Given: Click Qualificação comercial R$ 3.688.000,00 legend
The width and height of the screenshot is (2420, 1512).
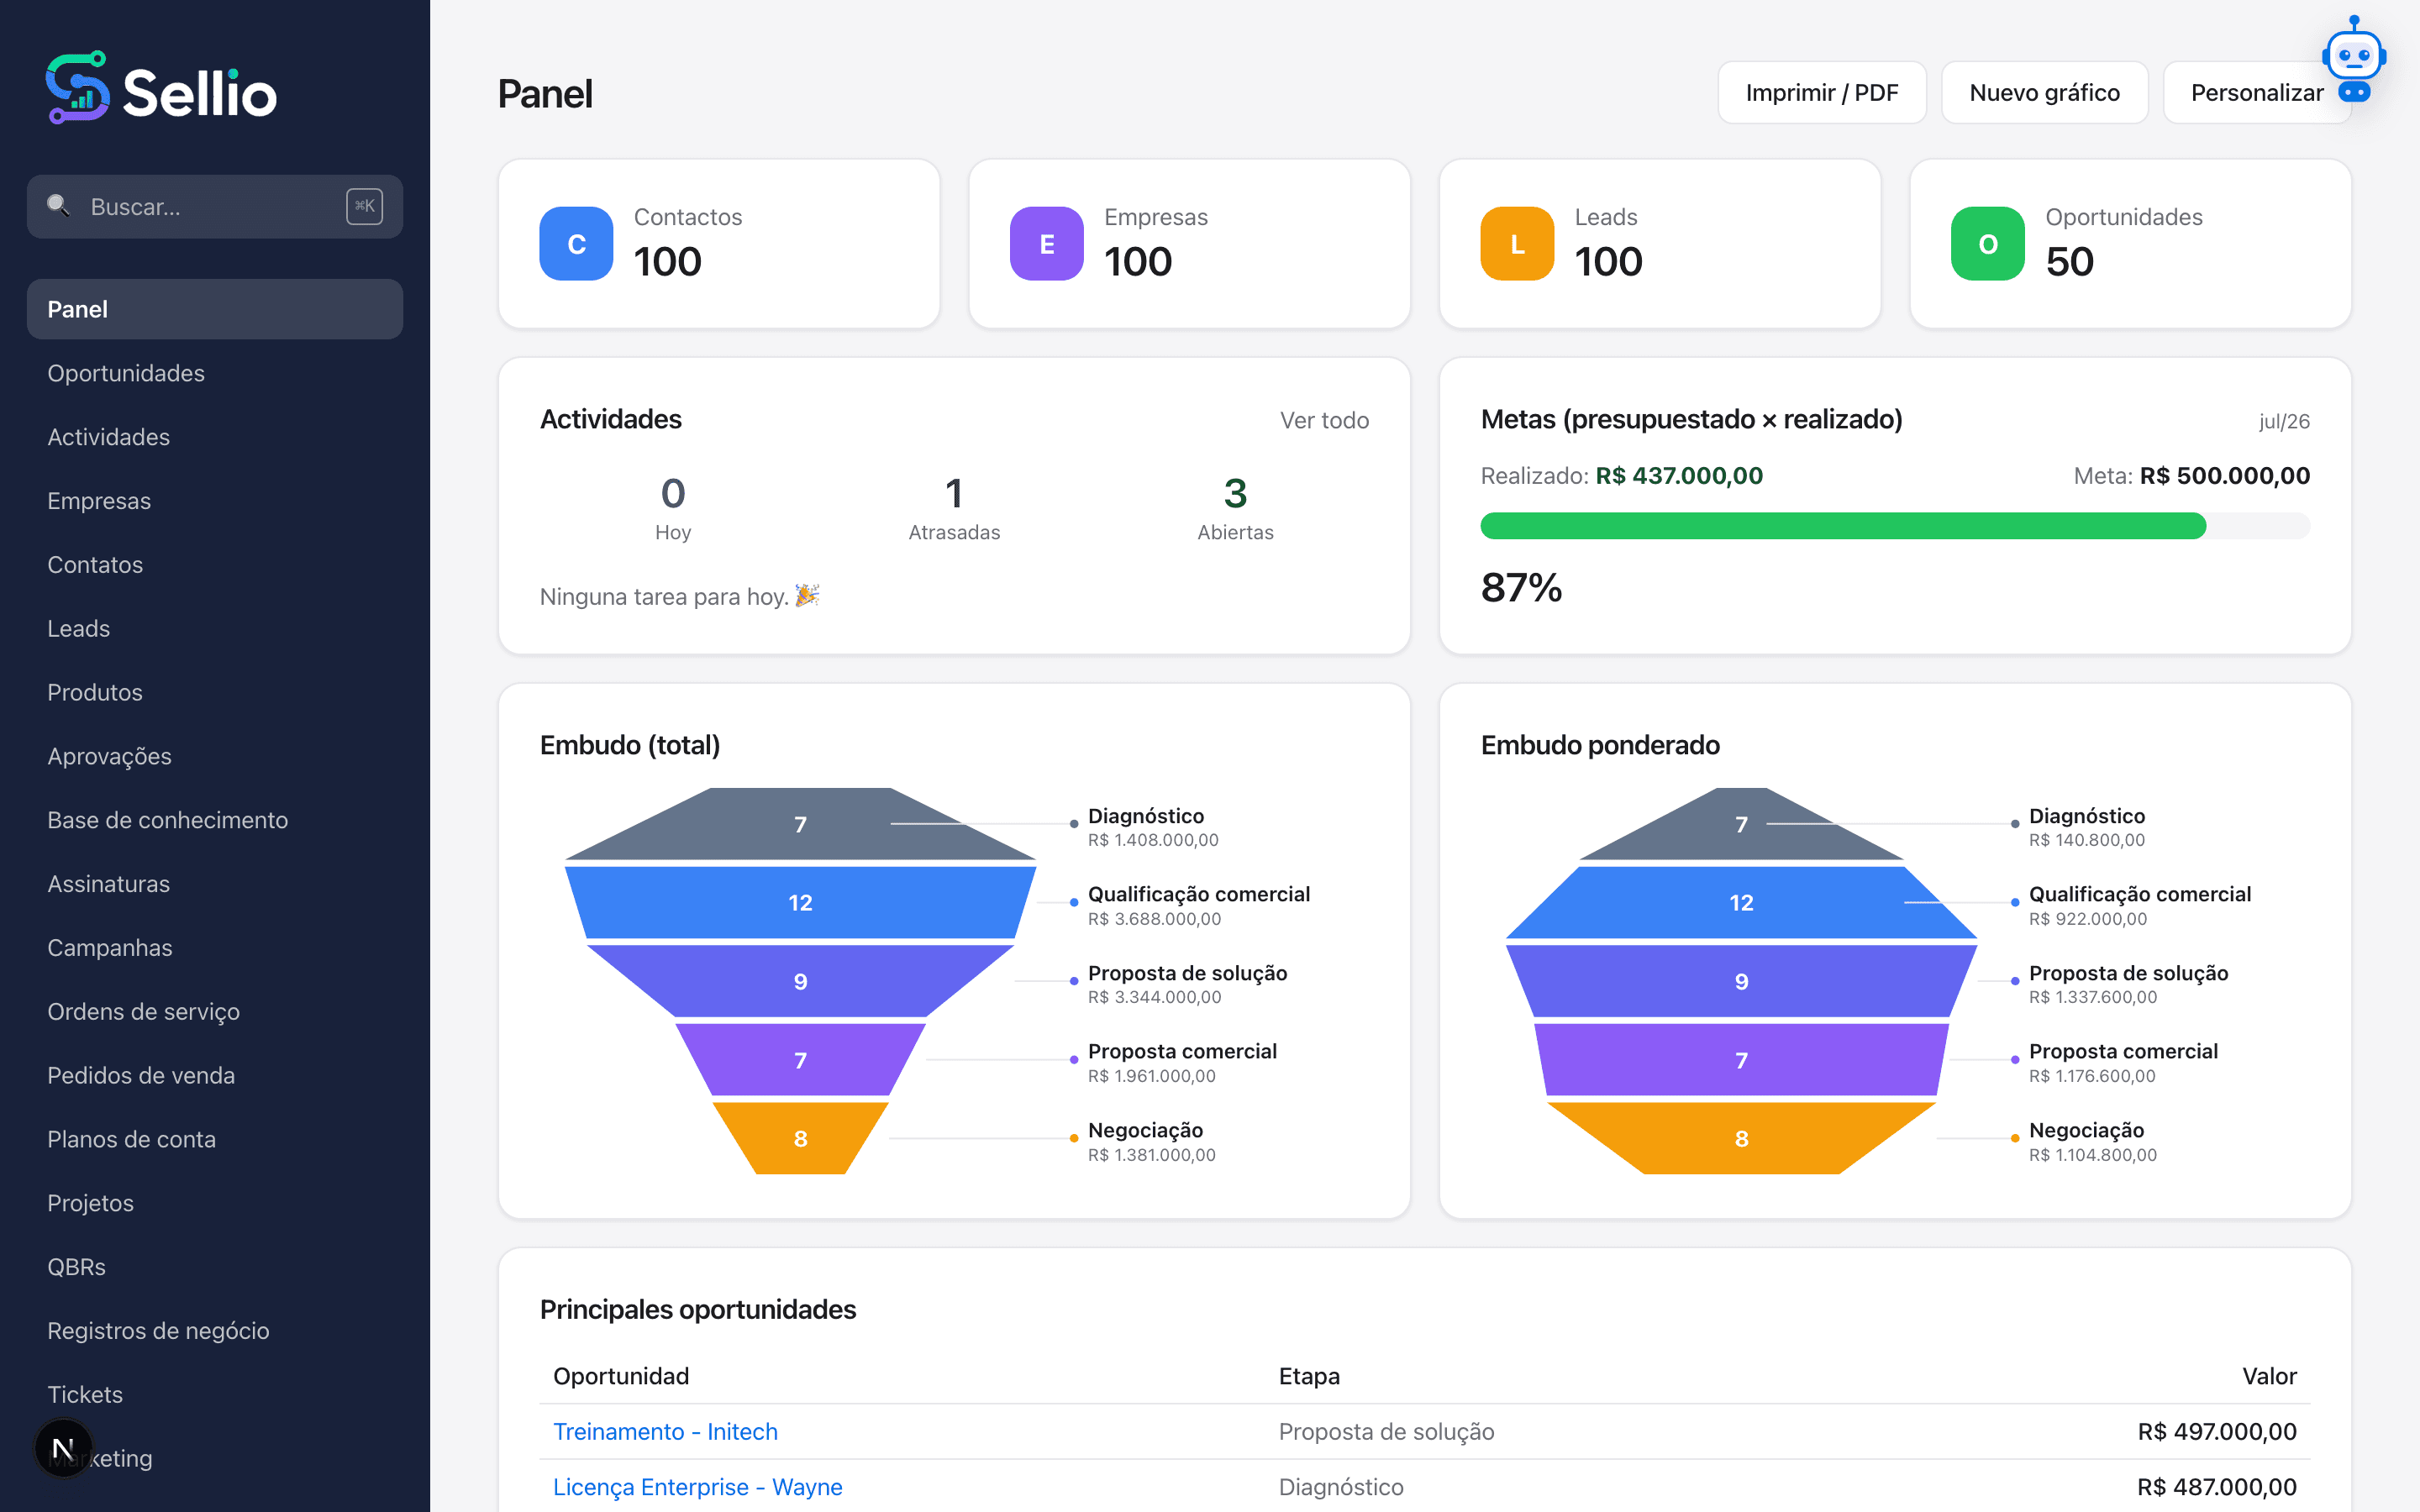Looking at the screenshot, I should [x=1199, y=906].
